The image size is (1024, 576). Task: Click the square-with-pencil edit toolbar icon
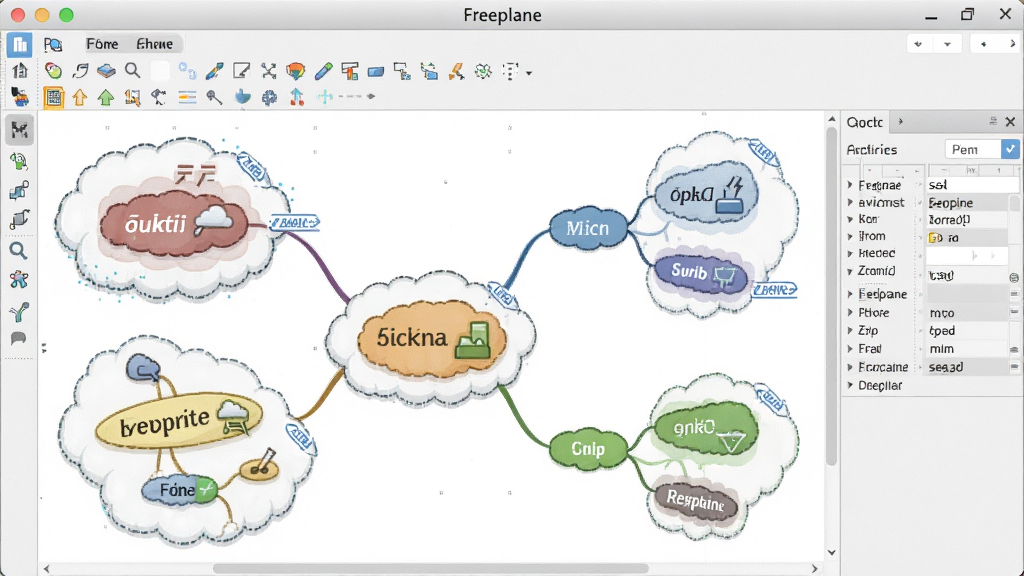pos(242,71)
